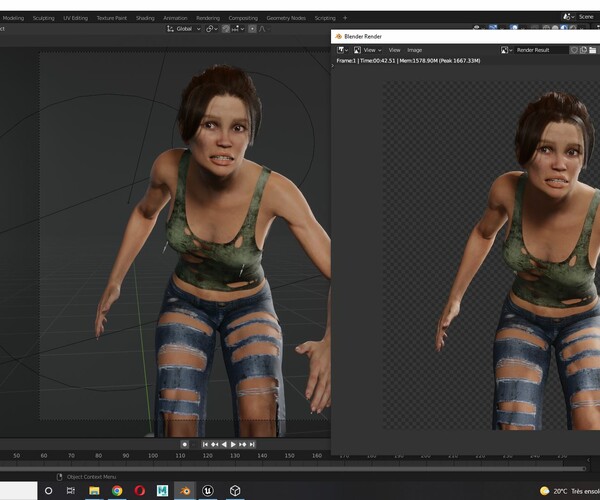This screenshot has width=600, height=500.
Task: Open the UV Editing workspace tab
Action: pyautogui.click(x=75, y=18)
